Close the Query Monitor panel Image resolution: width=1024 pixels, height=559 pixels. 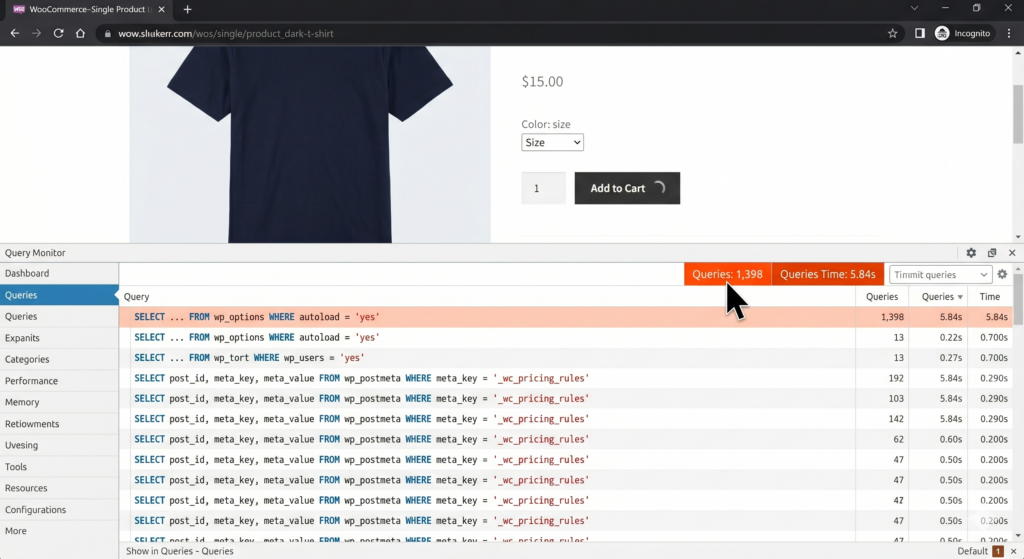click(1012, 253)
